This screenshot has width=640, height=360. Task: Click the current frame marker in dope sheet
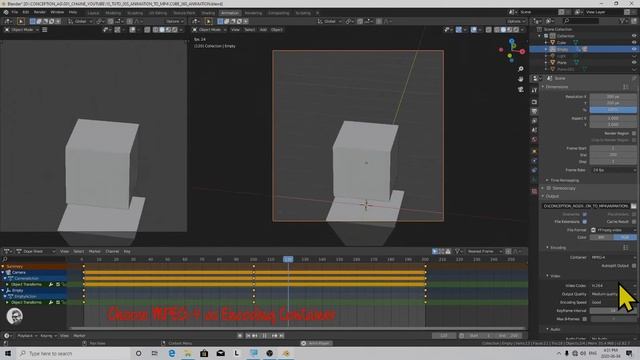(x=288, y=259)
